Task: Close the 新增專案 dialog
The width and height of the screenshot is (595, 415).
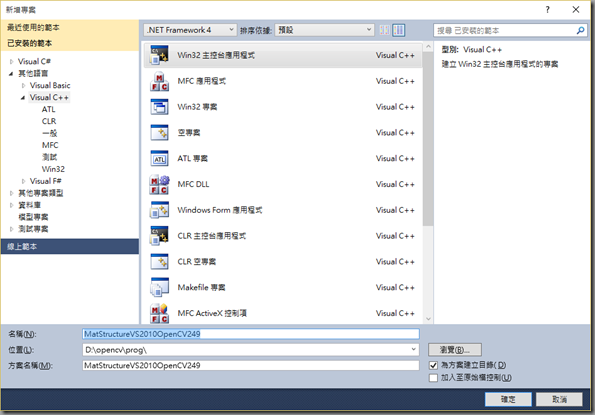Action: (x=576, y=9)
